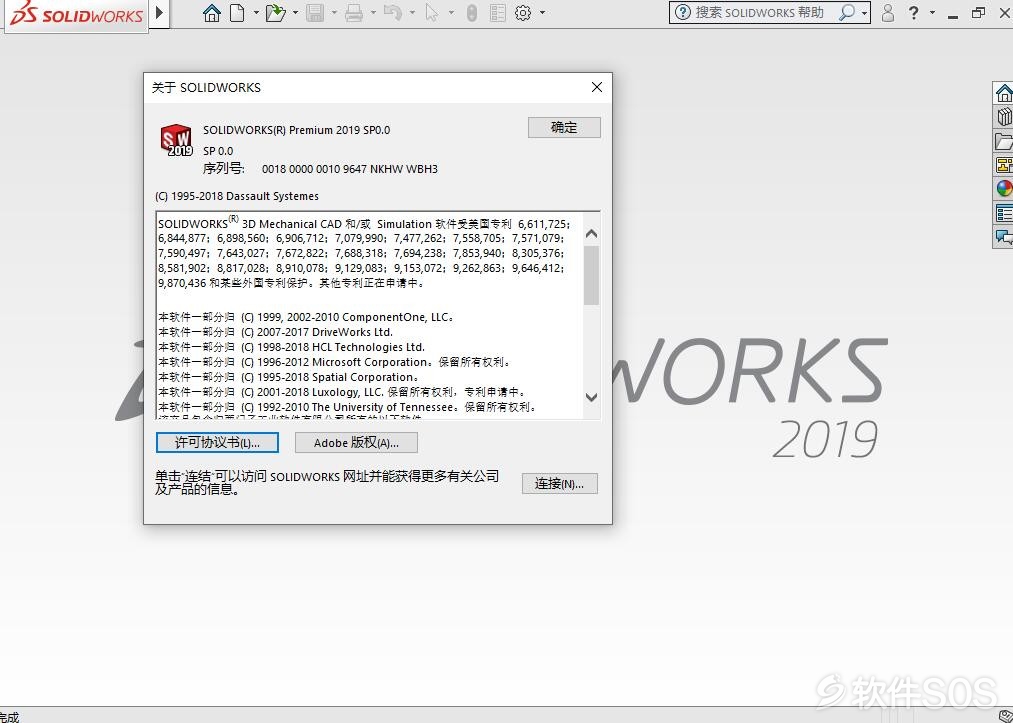This screenshot has height=723, width=1013.
Task: Open SOLIDWORKS Resources task pane home icon
Action: coord(1003,93)
